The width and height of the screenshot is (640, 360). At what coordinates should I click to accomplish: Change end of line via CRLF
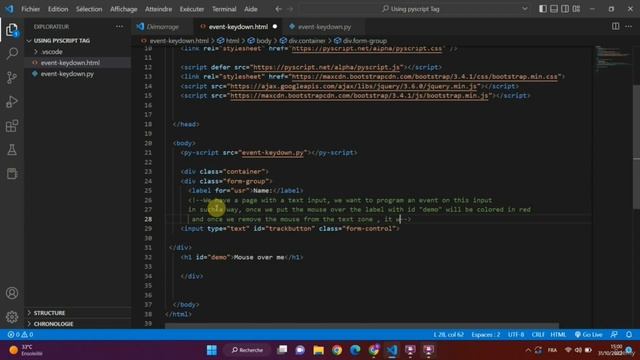pyautogui.click(x=538, y=335)
